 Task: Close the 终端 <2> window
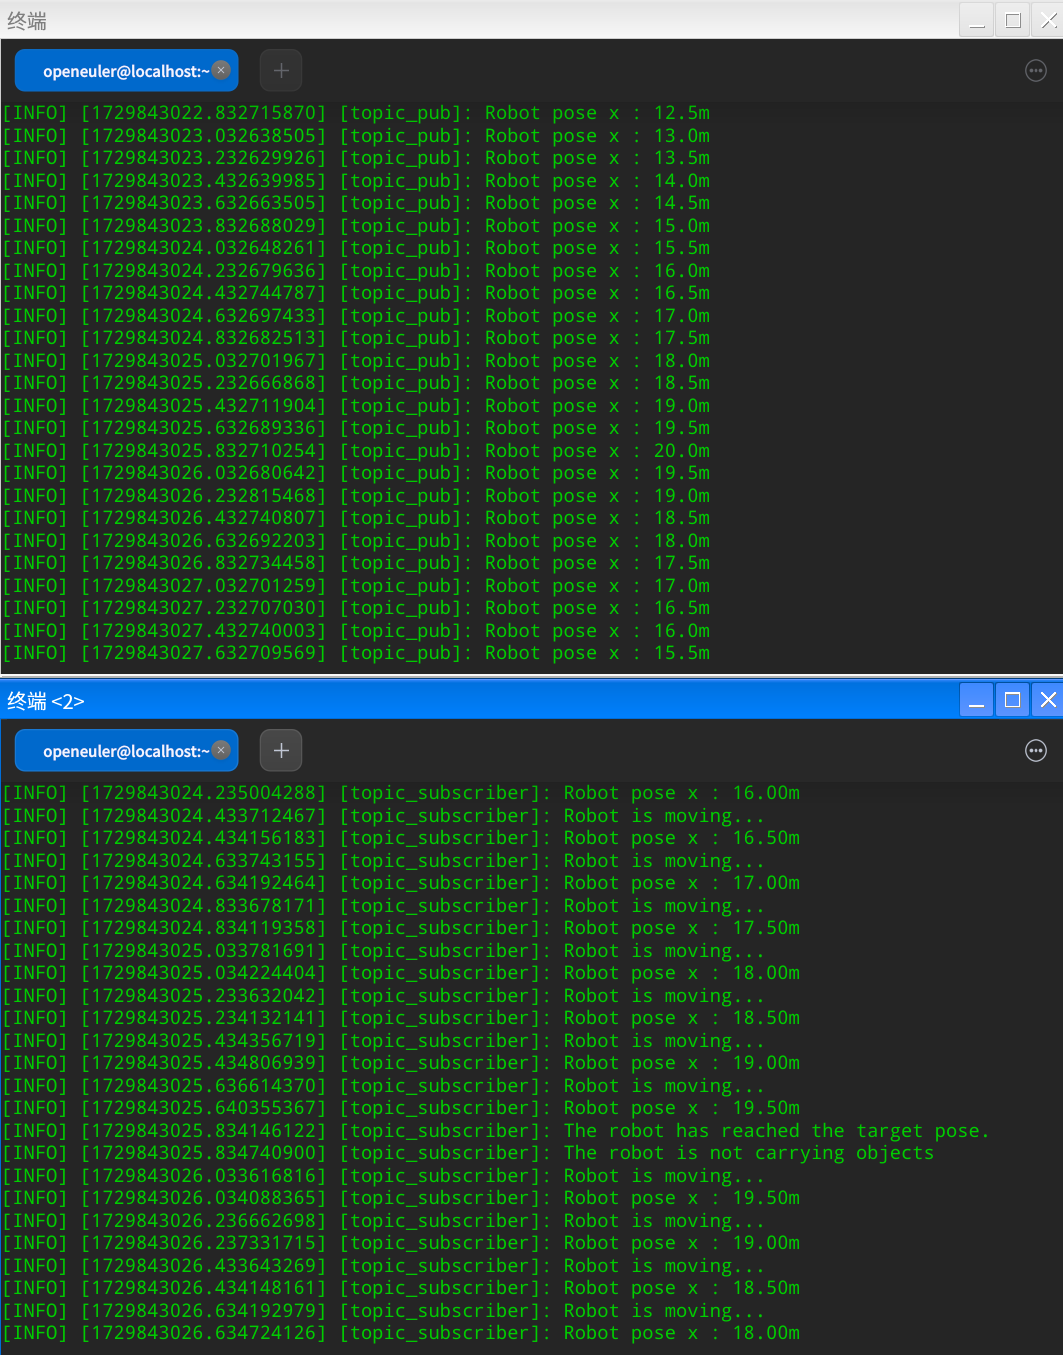[x=1048, y=700]
